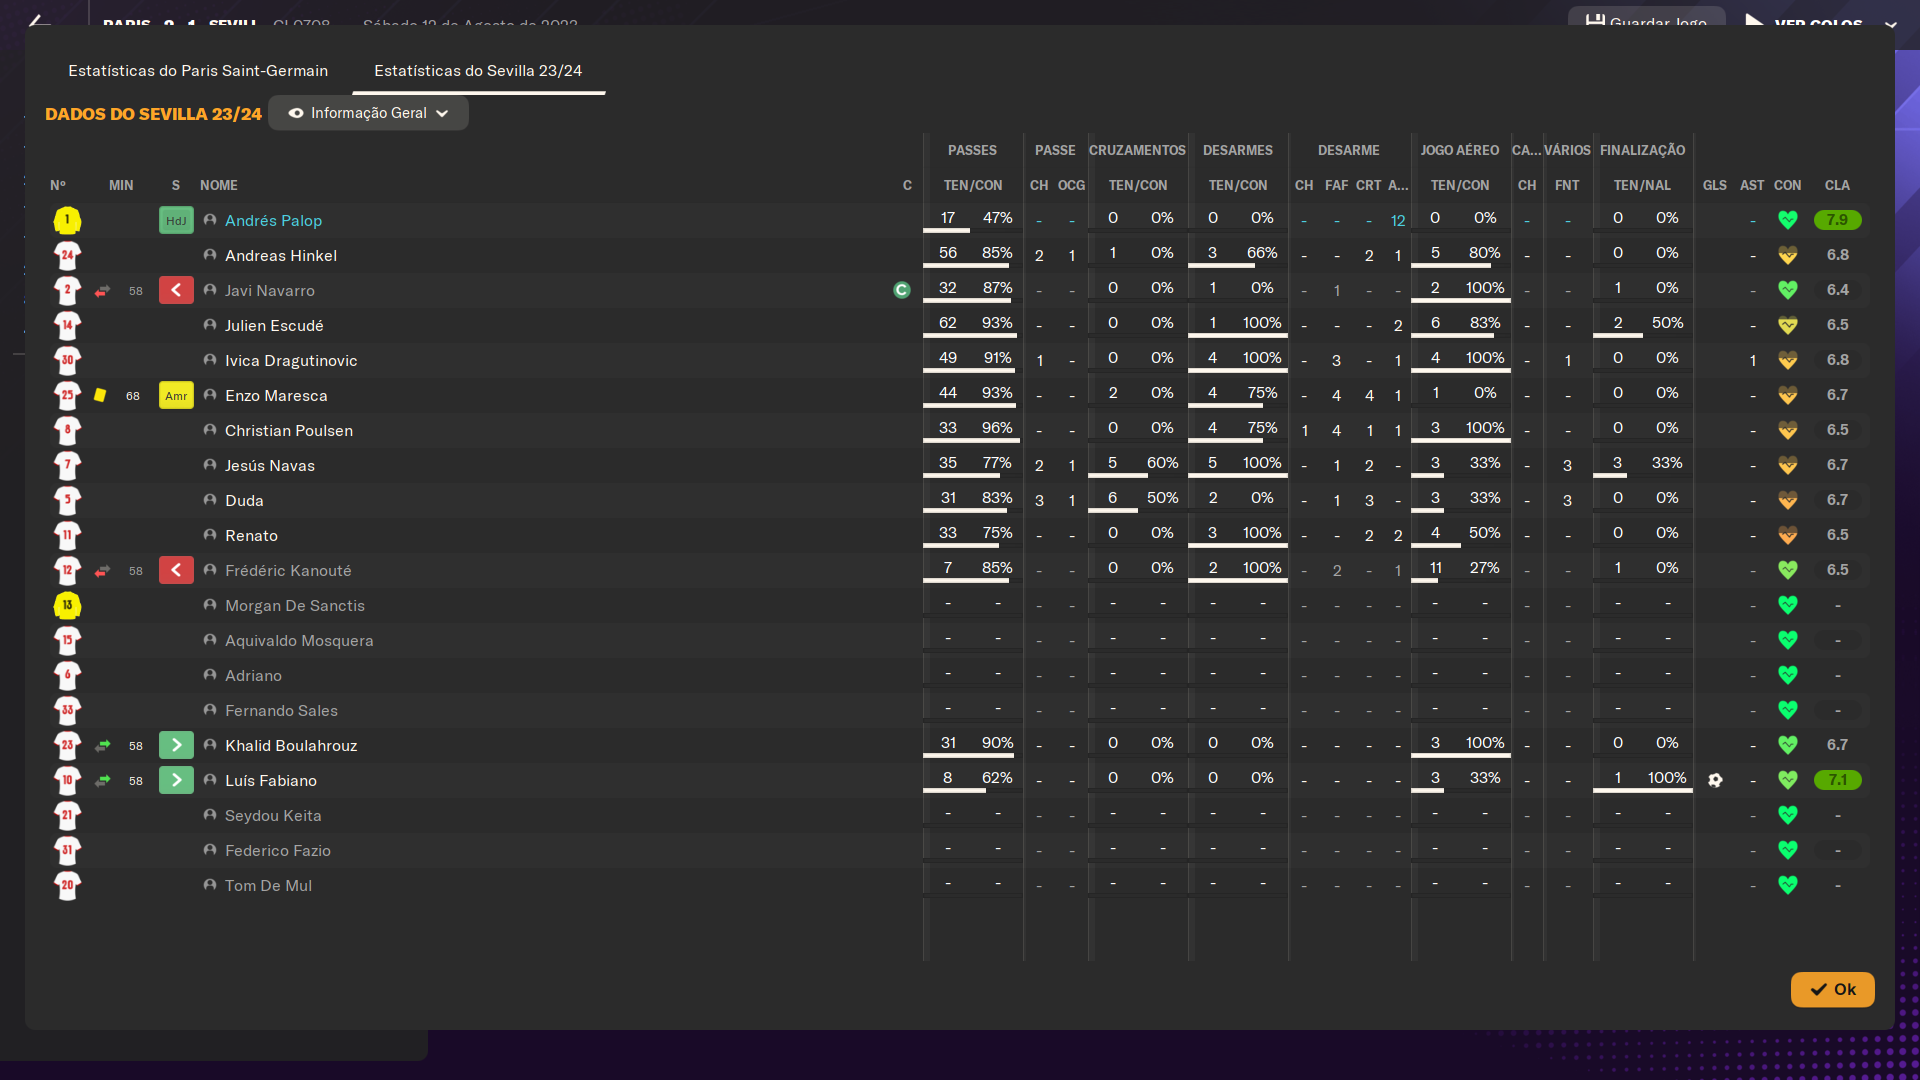Select the Estatísticas do Sevilla 23/24 tab

(478, 71)
